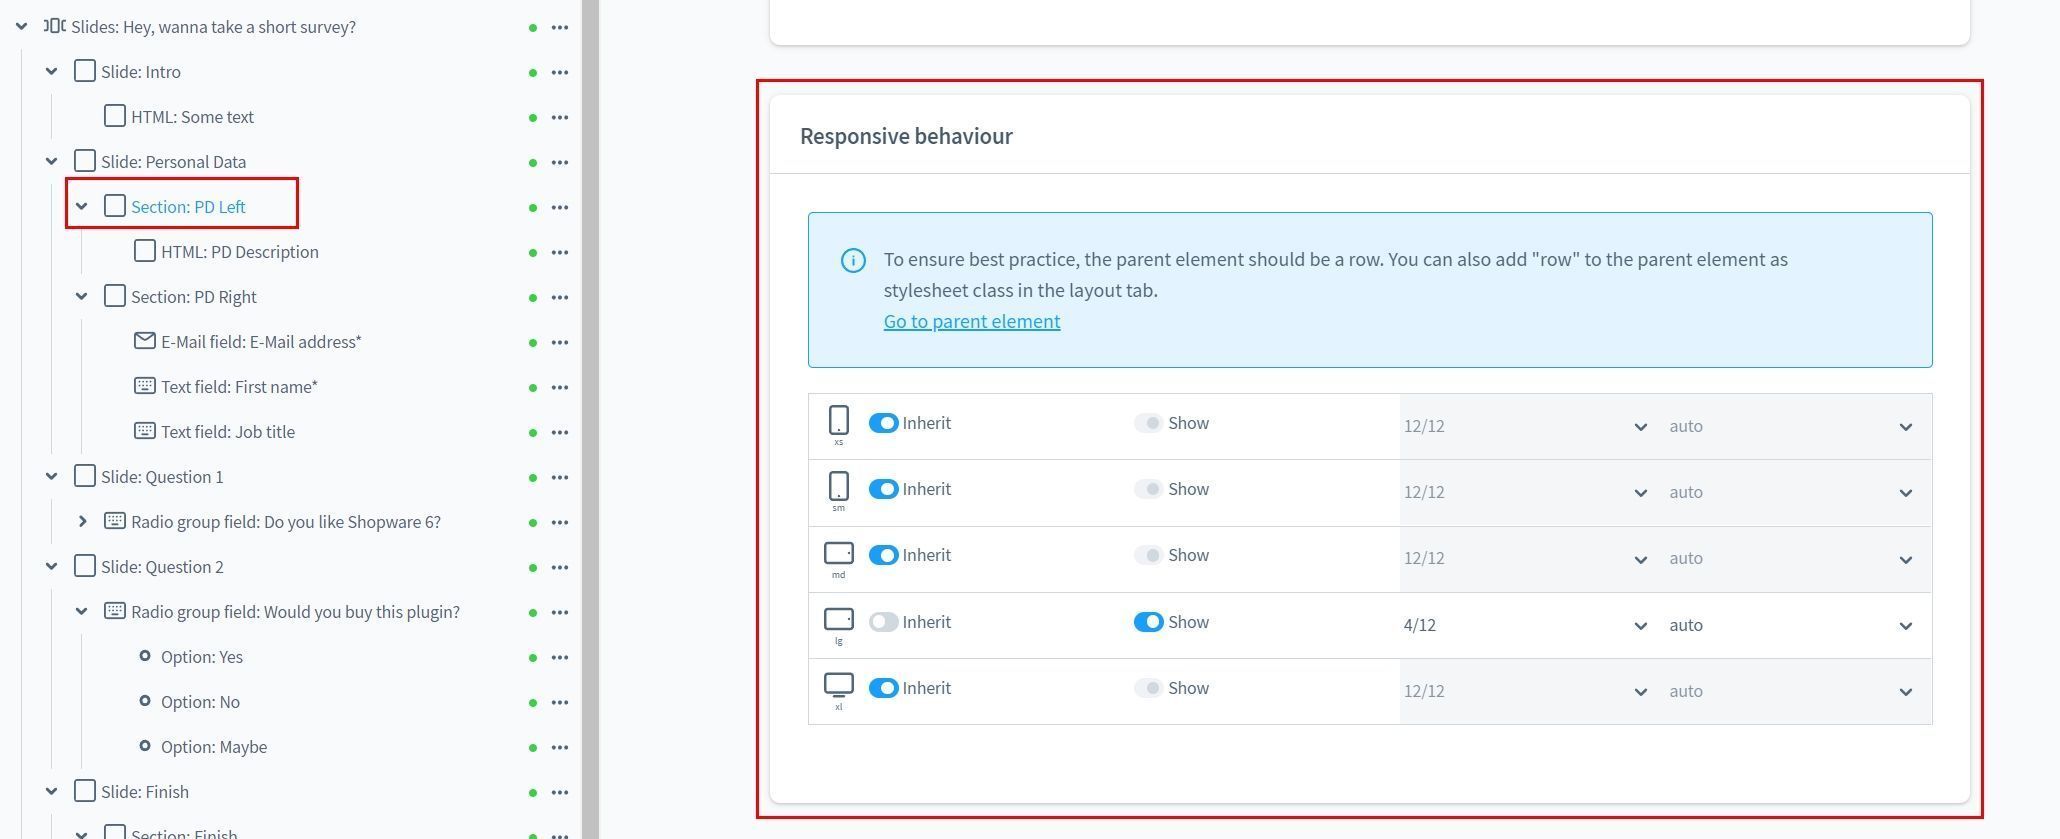2060x839 pixels.
Task: Open three-dot menu for Section: PD Right
Action: point(560,297)
